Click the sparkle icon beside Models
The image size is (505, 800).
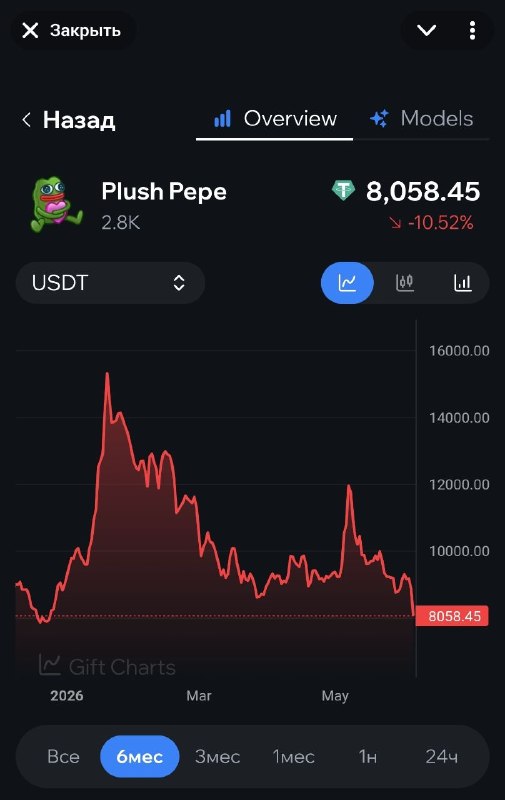(380, 118)
